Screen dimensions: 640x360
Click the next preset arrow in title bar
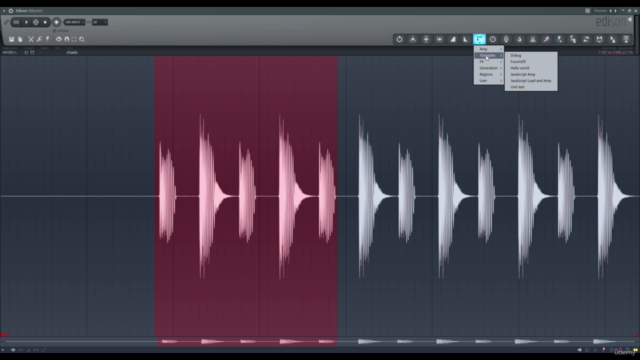pyautogui.click(x=616, y=11)
